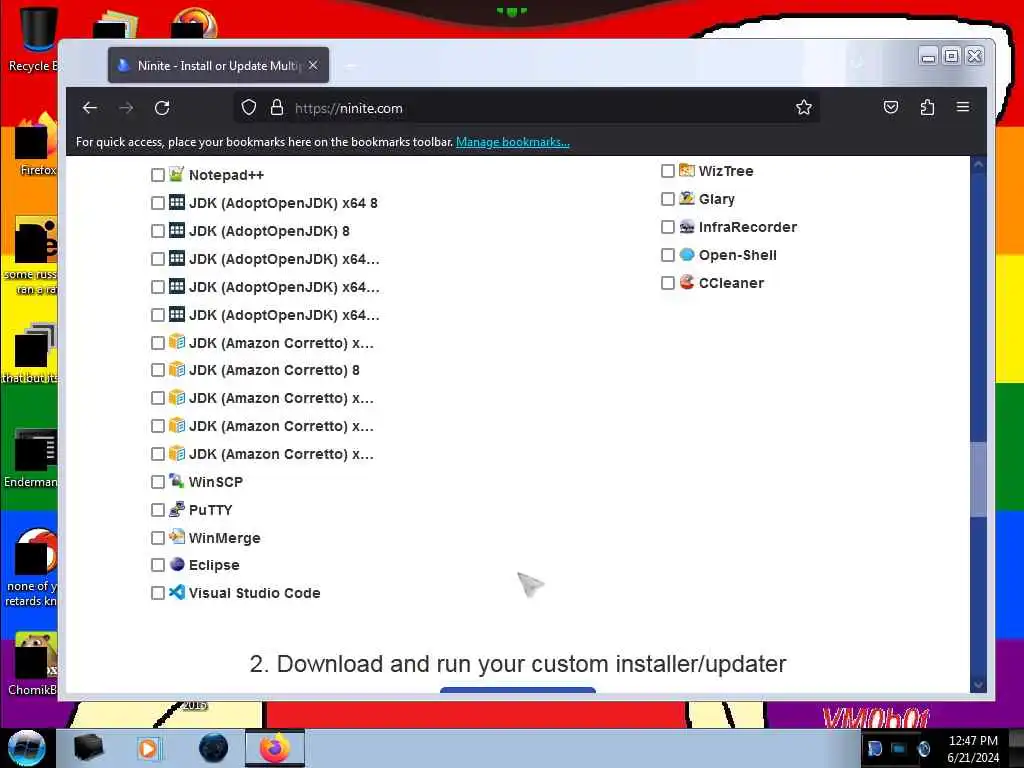Click the WinMerge label text
1024x768 pixels.
(225, 538)
